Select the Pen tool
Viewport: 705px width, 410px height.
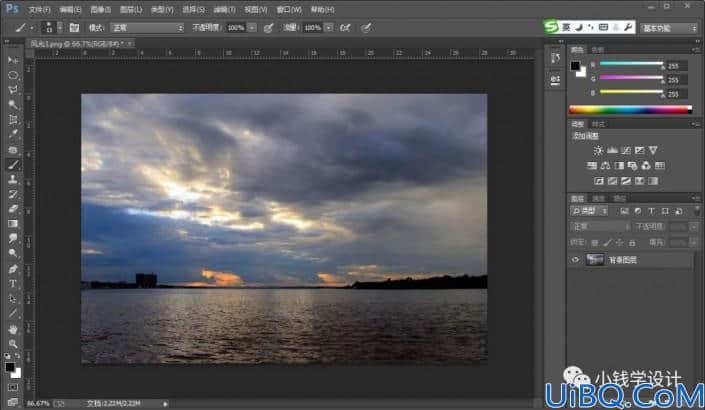click(x=13, y=269)
